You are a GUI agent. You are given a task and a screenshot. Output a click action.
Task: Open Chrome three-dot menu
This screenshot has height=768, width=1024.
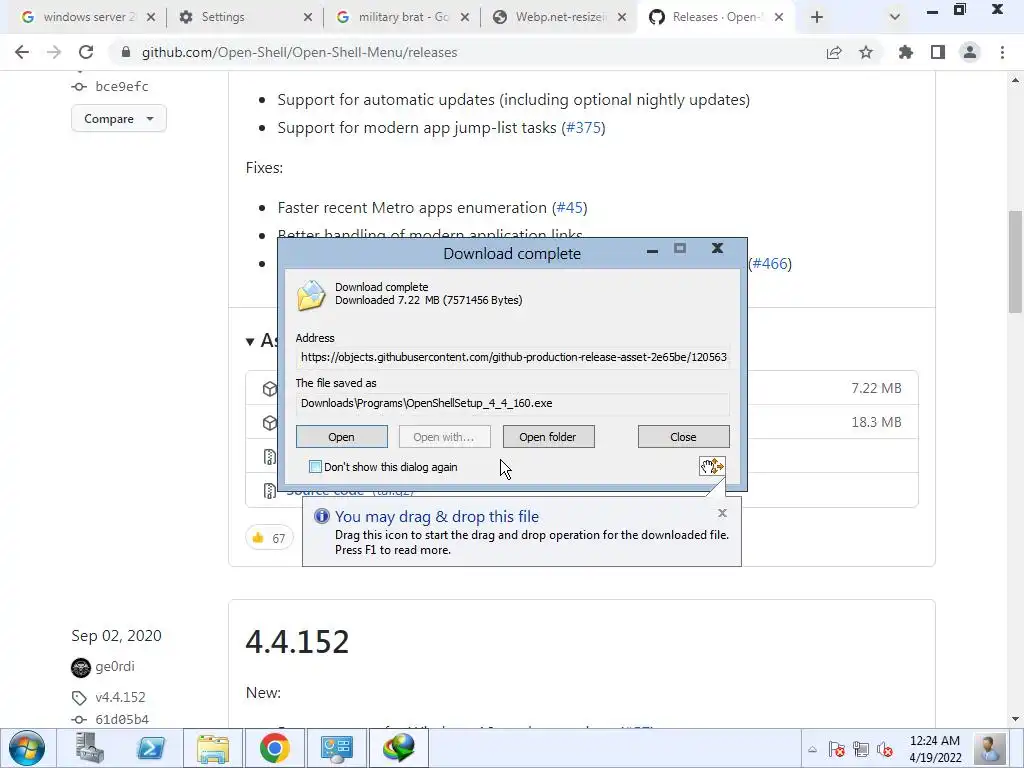pyautogui.click(x=1002, y=52)
